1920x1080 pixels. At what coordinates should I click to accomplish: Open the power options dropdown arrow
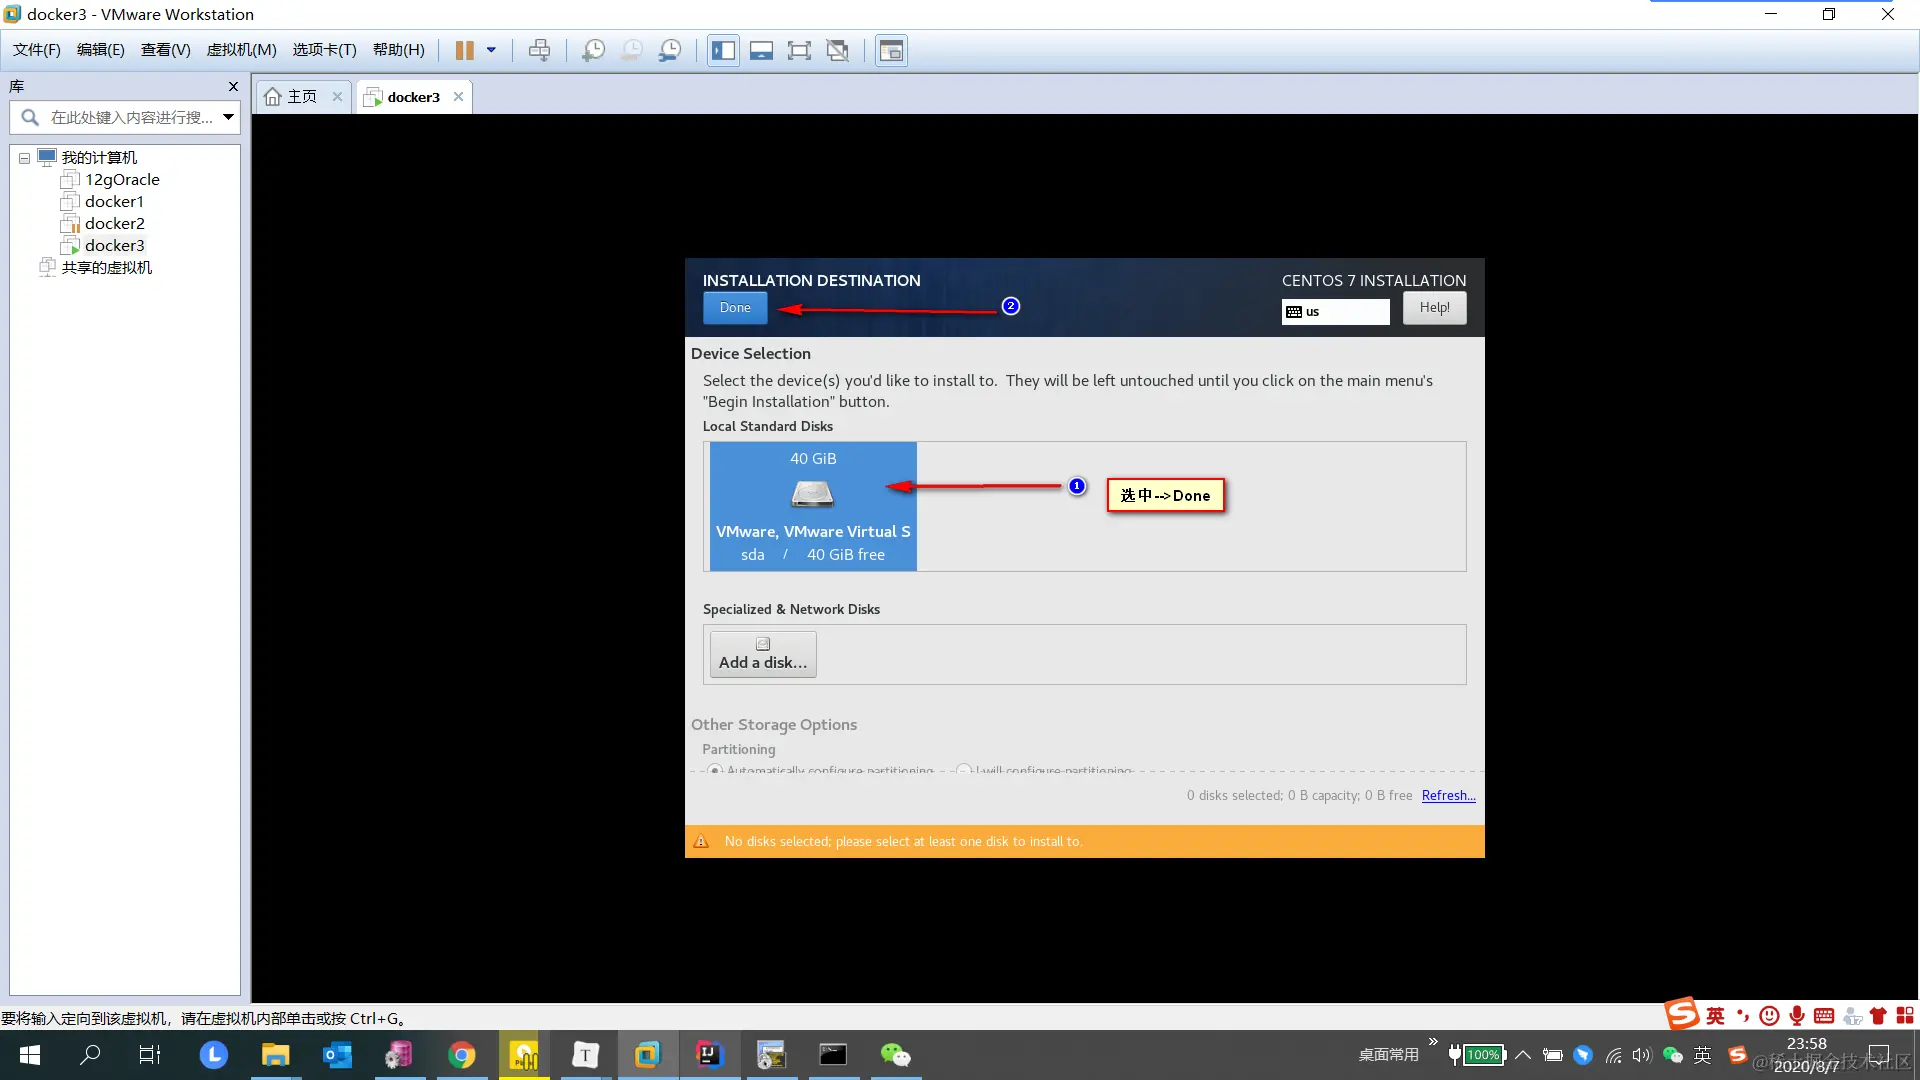(x=491, y=50)
